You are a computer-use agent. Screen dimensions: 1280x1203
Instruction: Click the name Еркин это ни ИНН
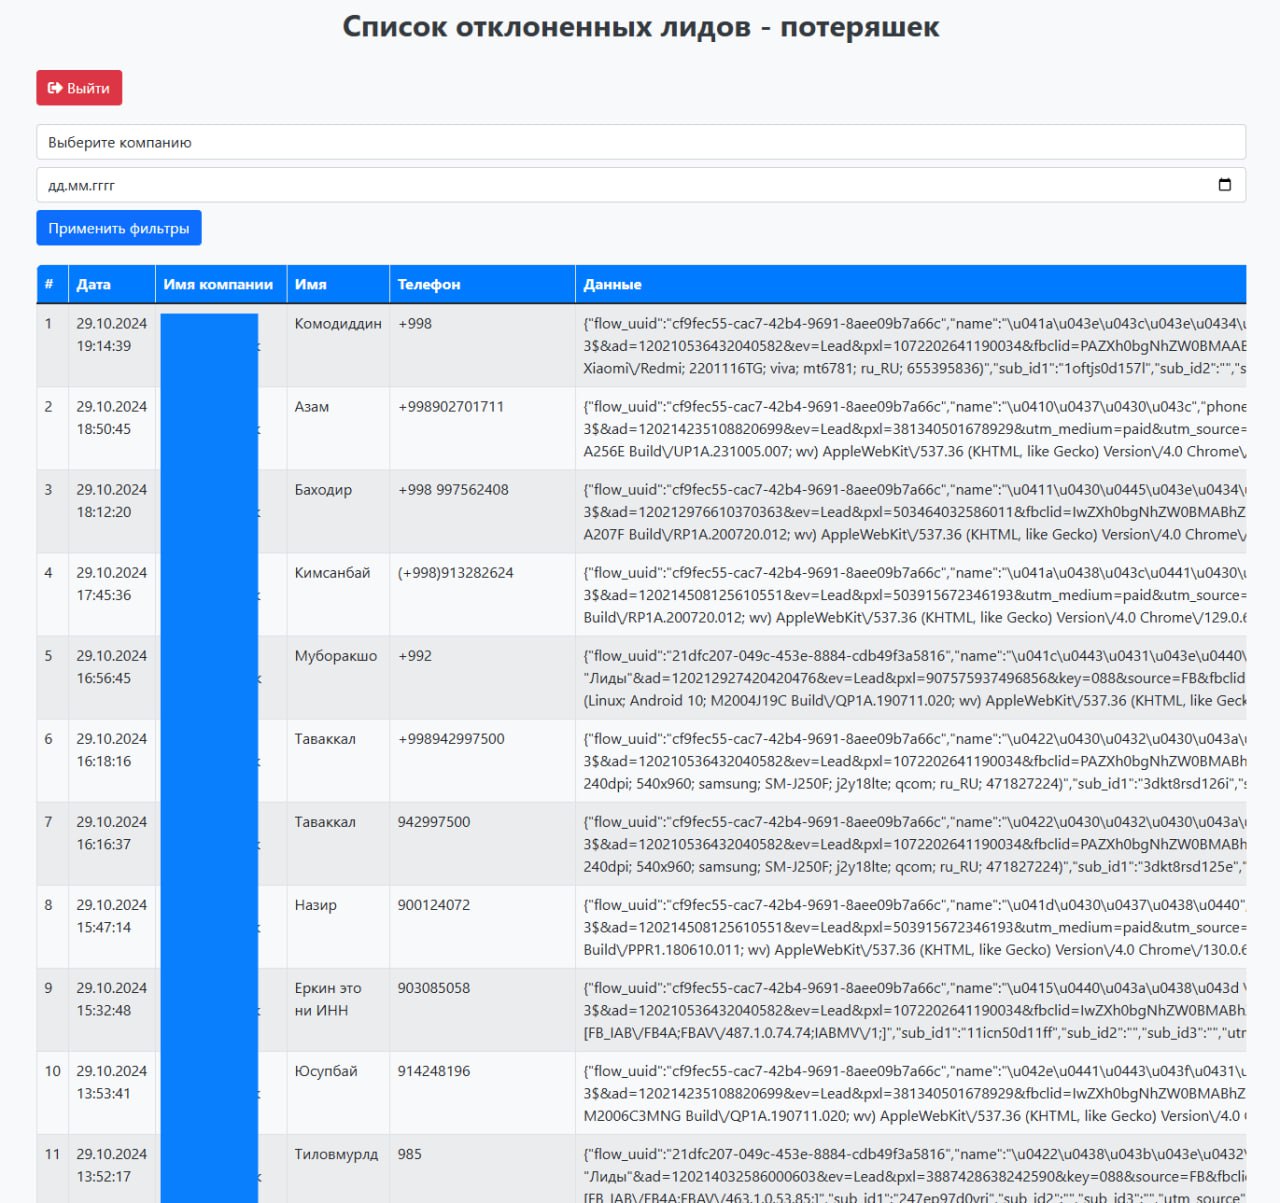[x=328, y=999]
